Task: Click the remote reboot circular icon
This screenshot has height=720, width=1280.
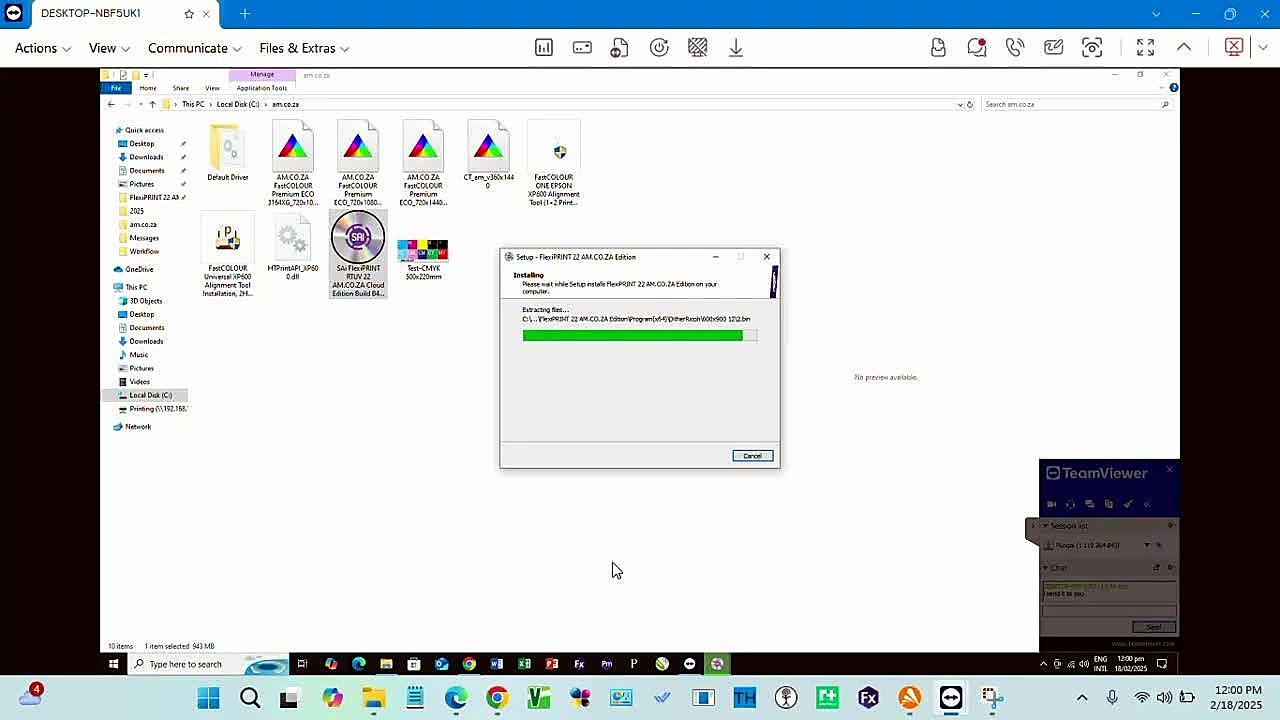Action: (659, 48)
